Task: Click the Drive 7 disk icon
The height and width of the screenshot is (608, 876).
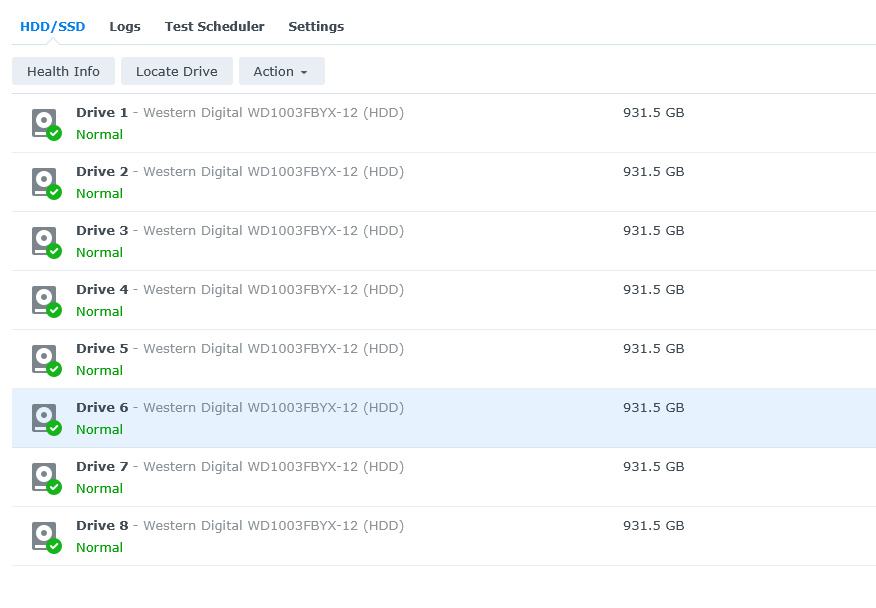Action: [x=44, y=477]
